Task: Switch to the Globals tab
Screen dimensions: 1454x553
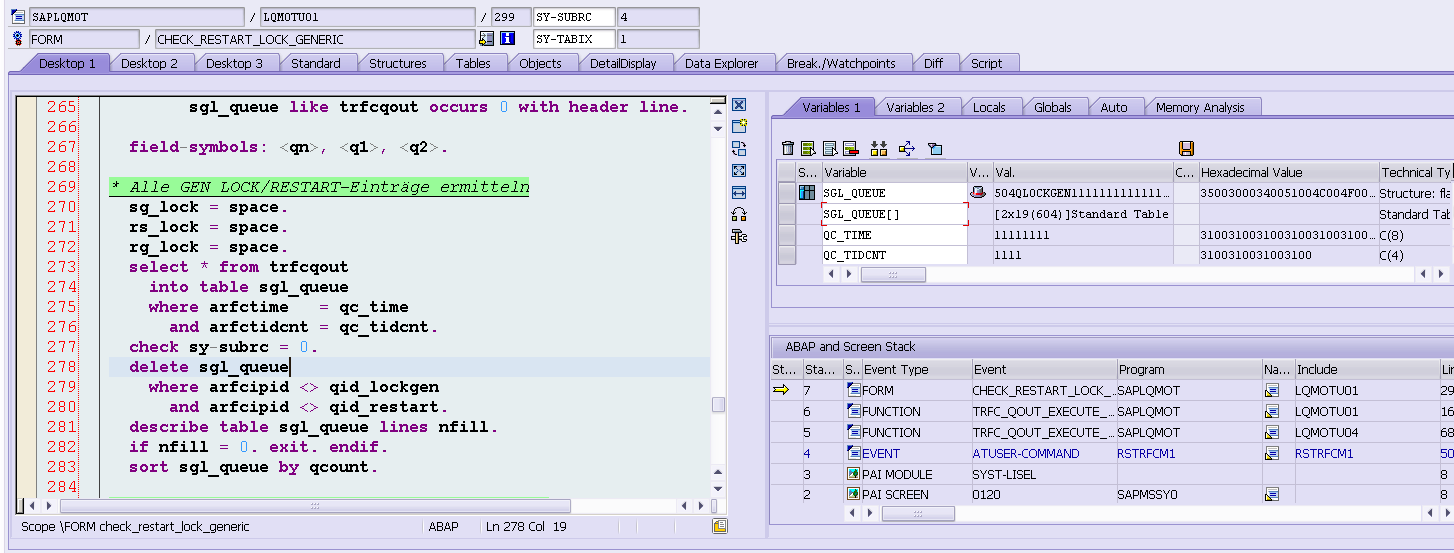Action: pyautogui.click(x=1052, y=107)
